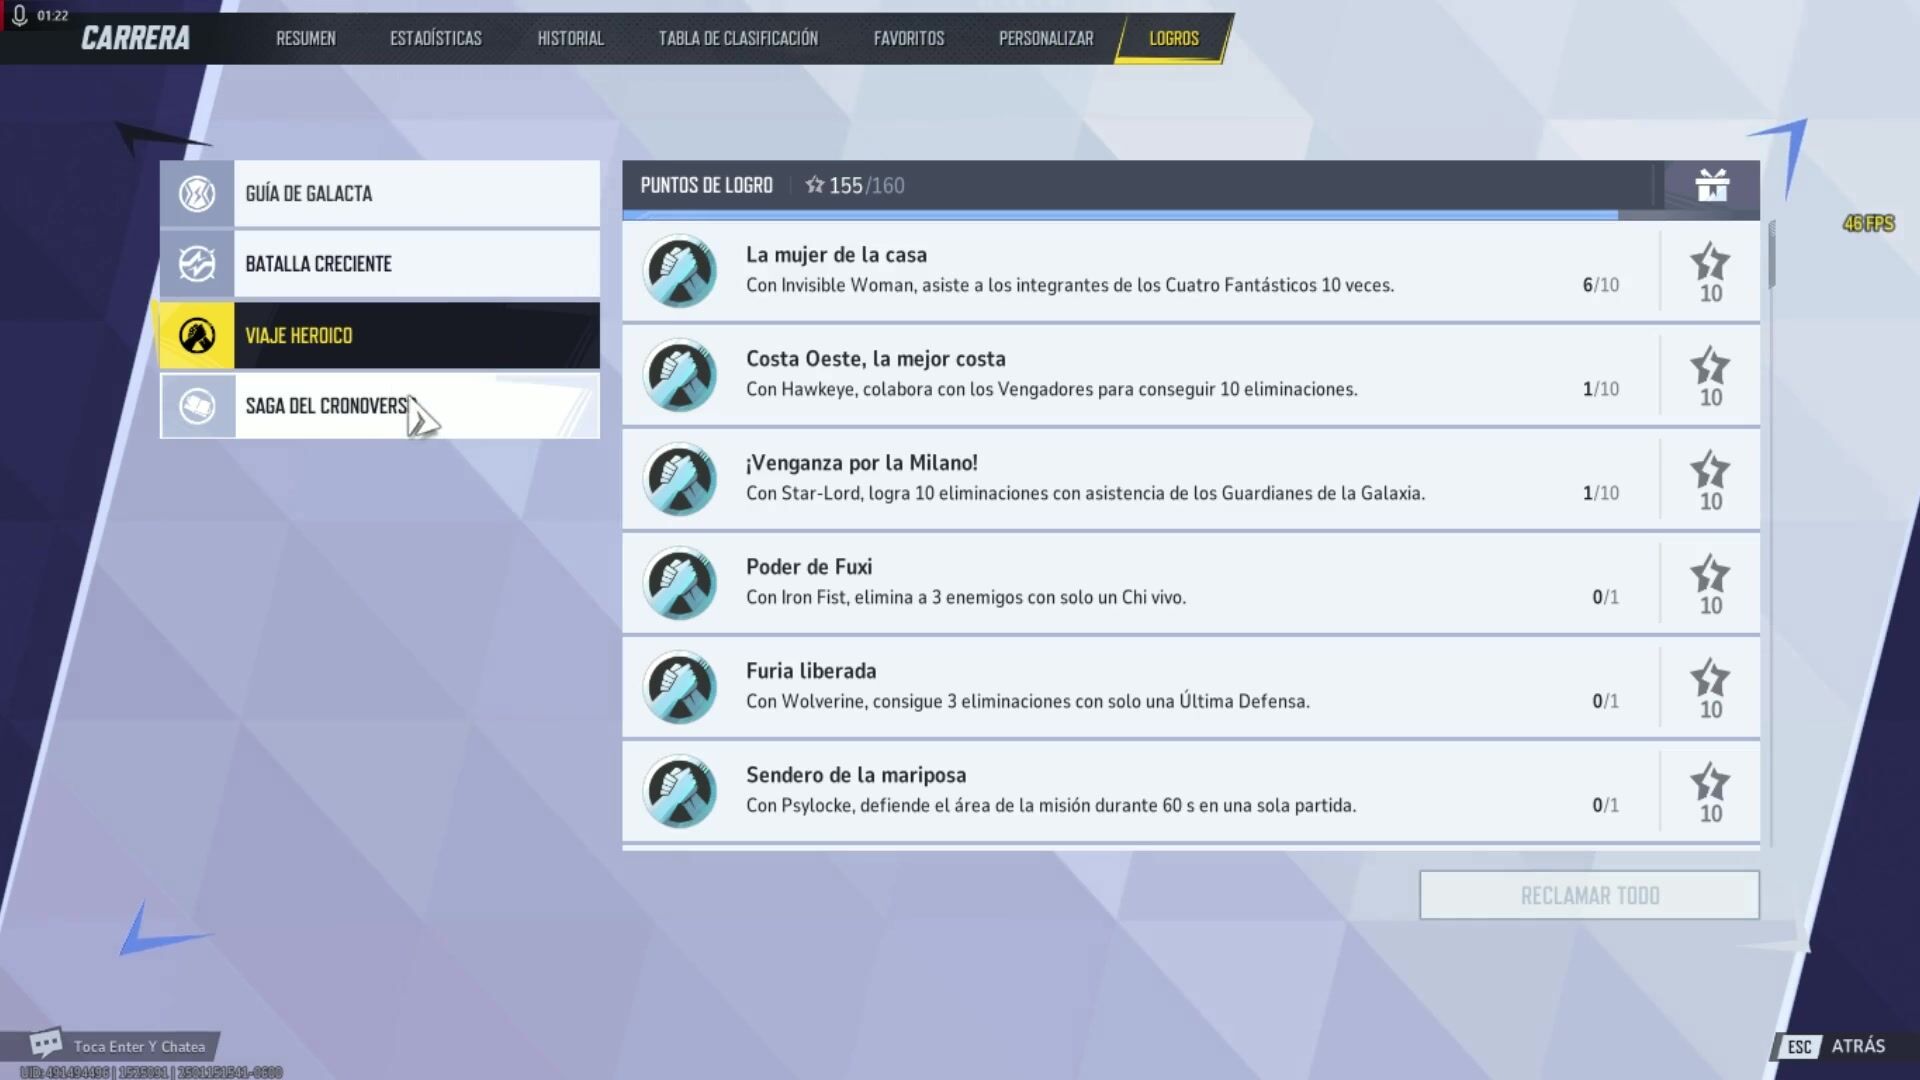Open the Historial tab

(570, 38)
